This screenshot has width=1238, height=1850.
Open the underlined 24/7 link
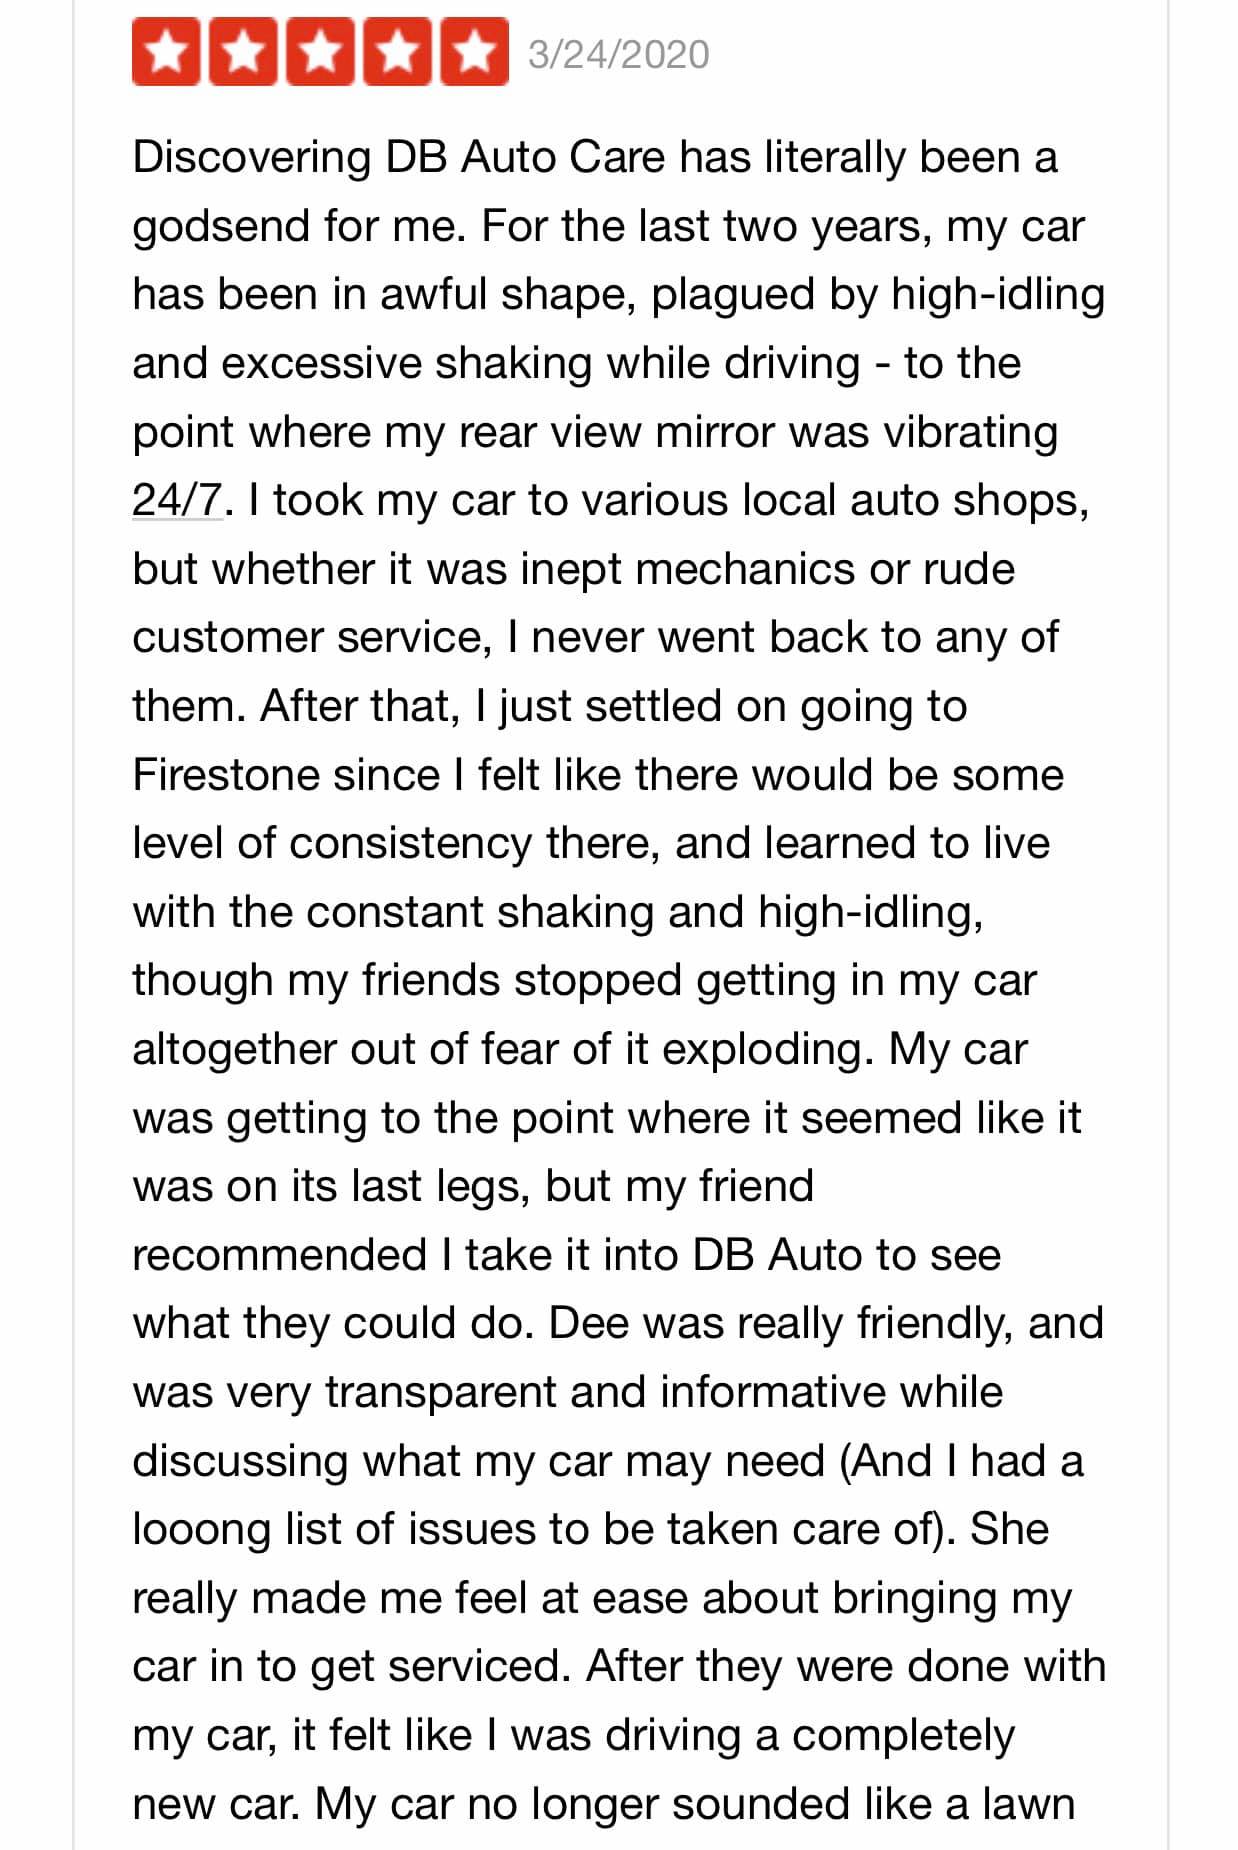[x=176, y=500]
